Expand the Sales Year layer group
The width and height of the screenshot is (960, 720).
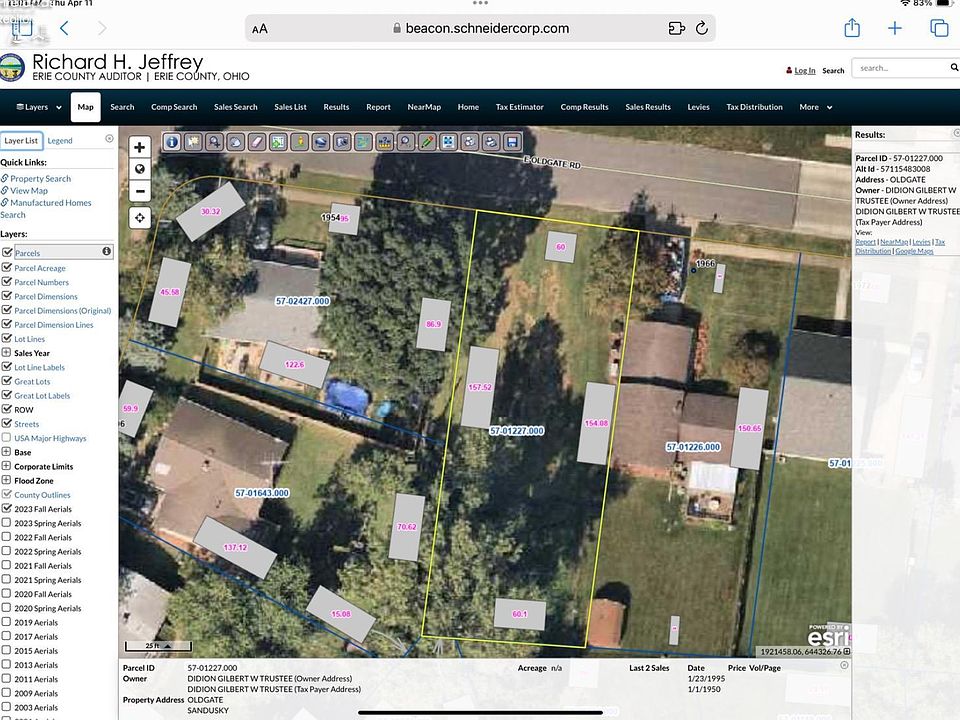6,353
